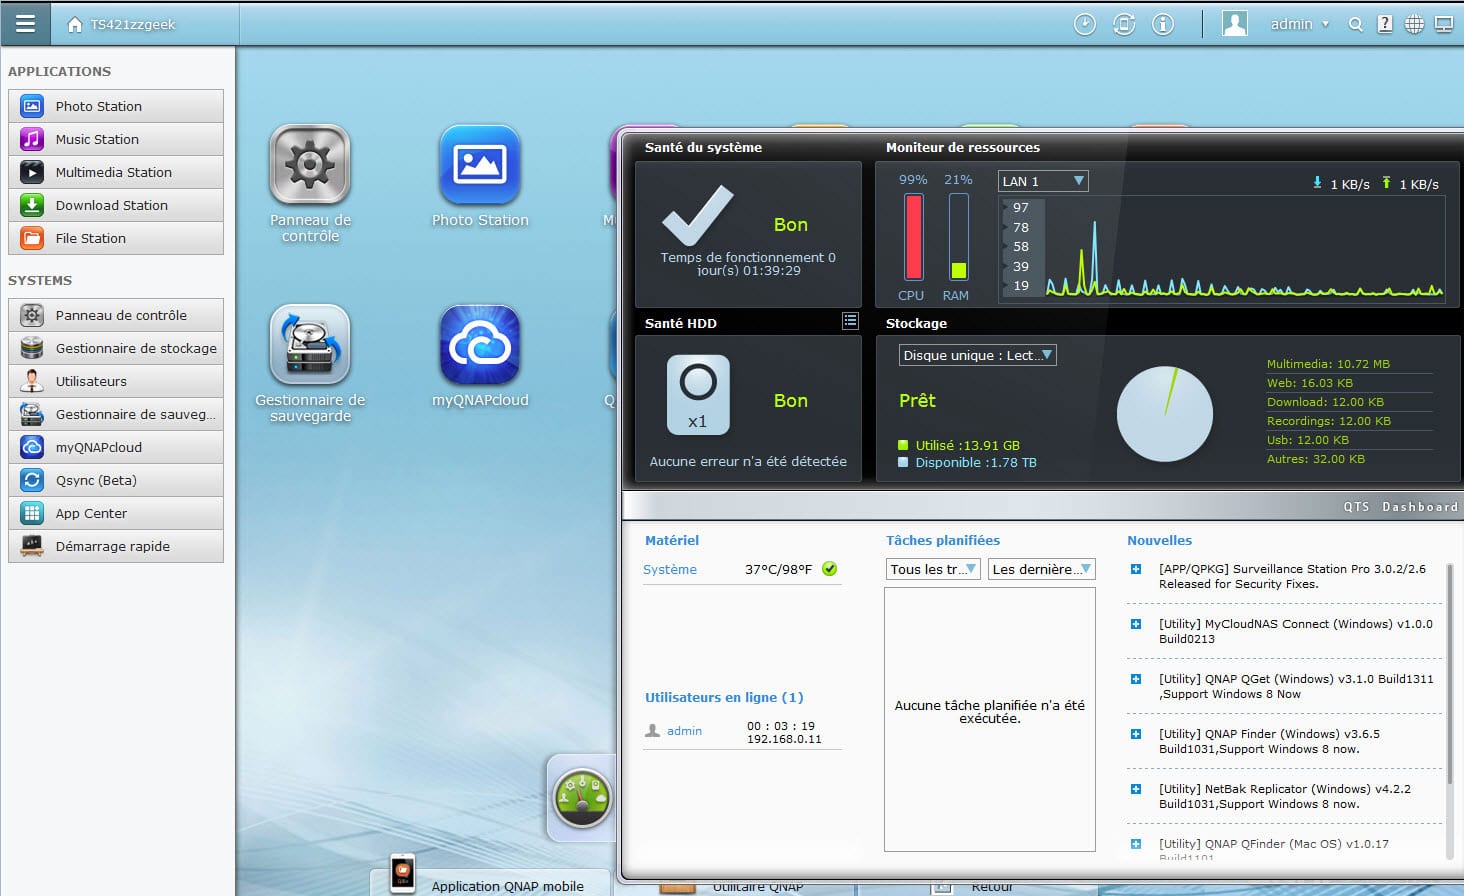Expand the MyCloudNAS Connect news item
The image size is (1464, 896).
click(1136, 624)
